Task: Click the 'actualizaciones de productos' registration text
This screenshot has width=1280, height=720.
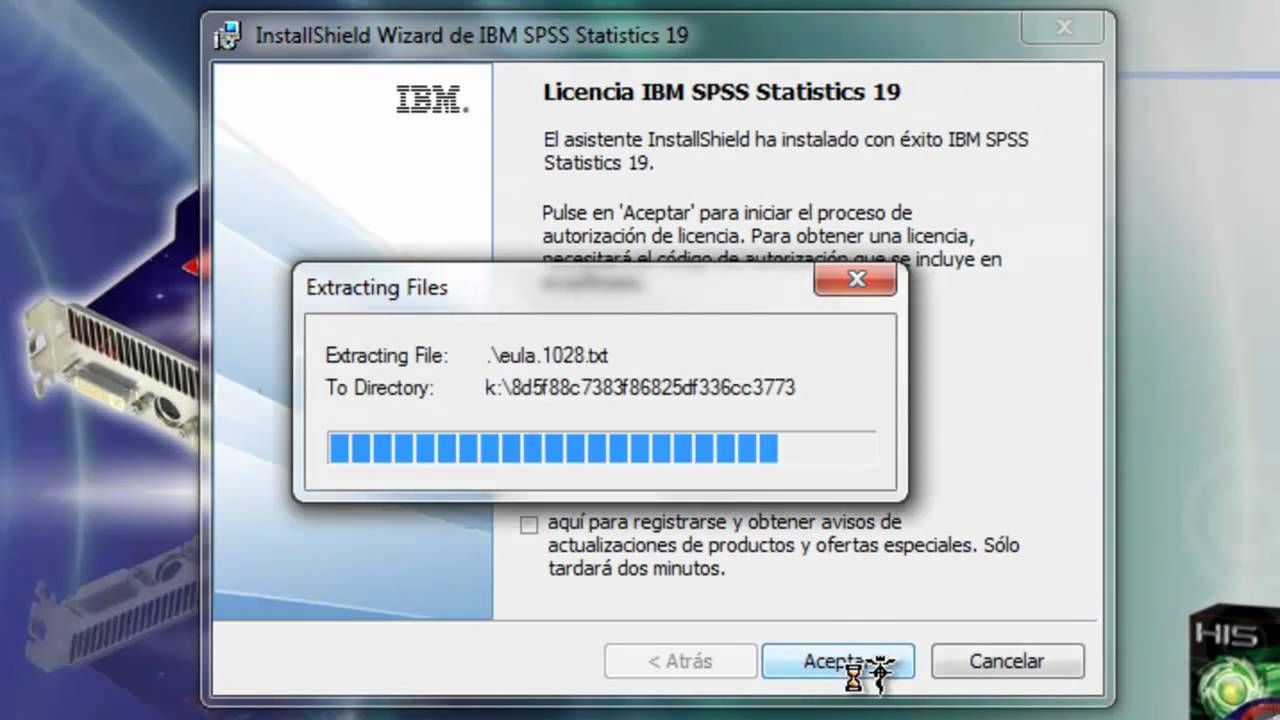Action: click(x=784, y=546)
